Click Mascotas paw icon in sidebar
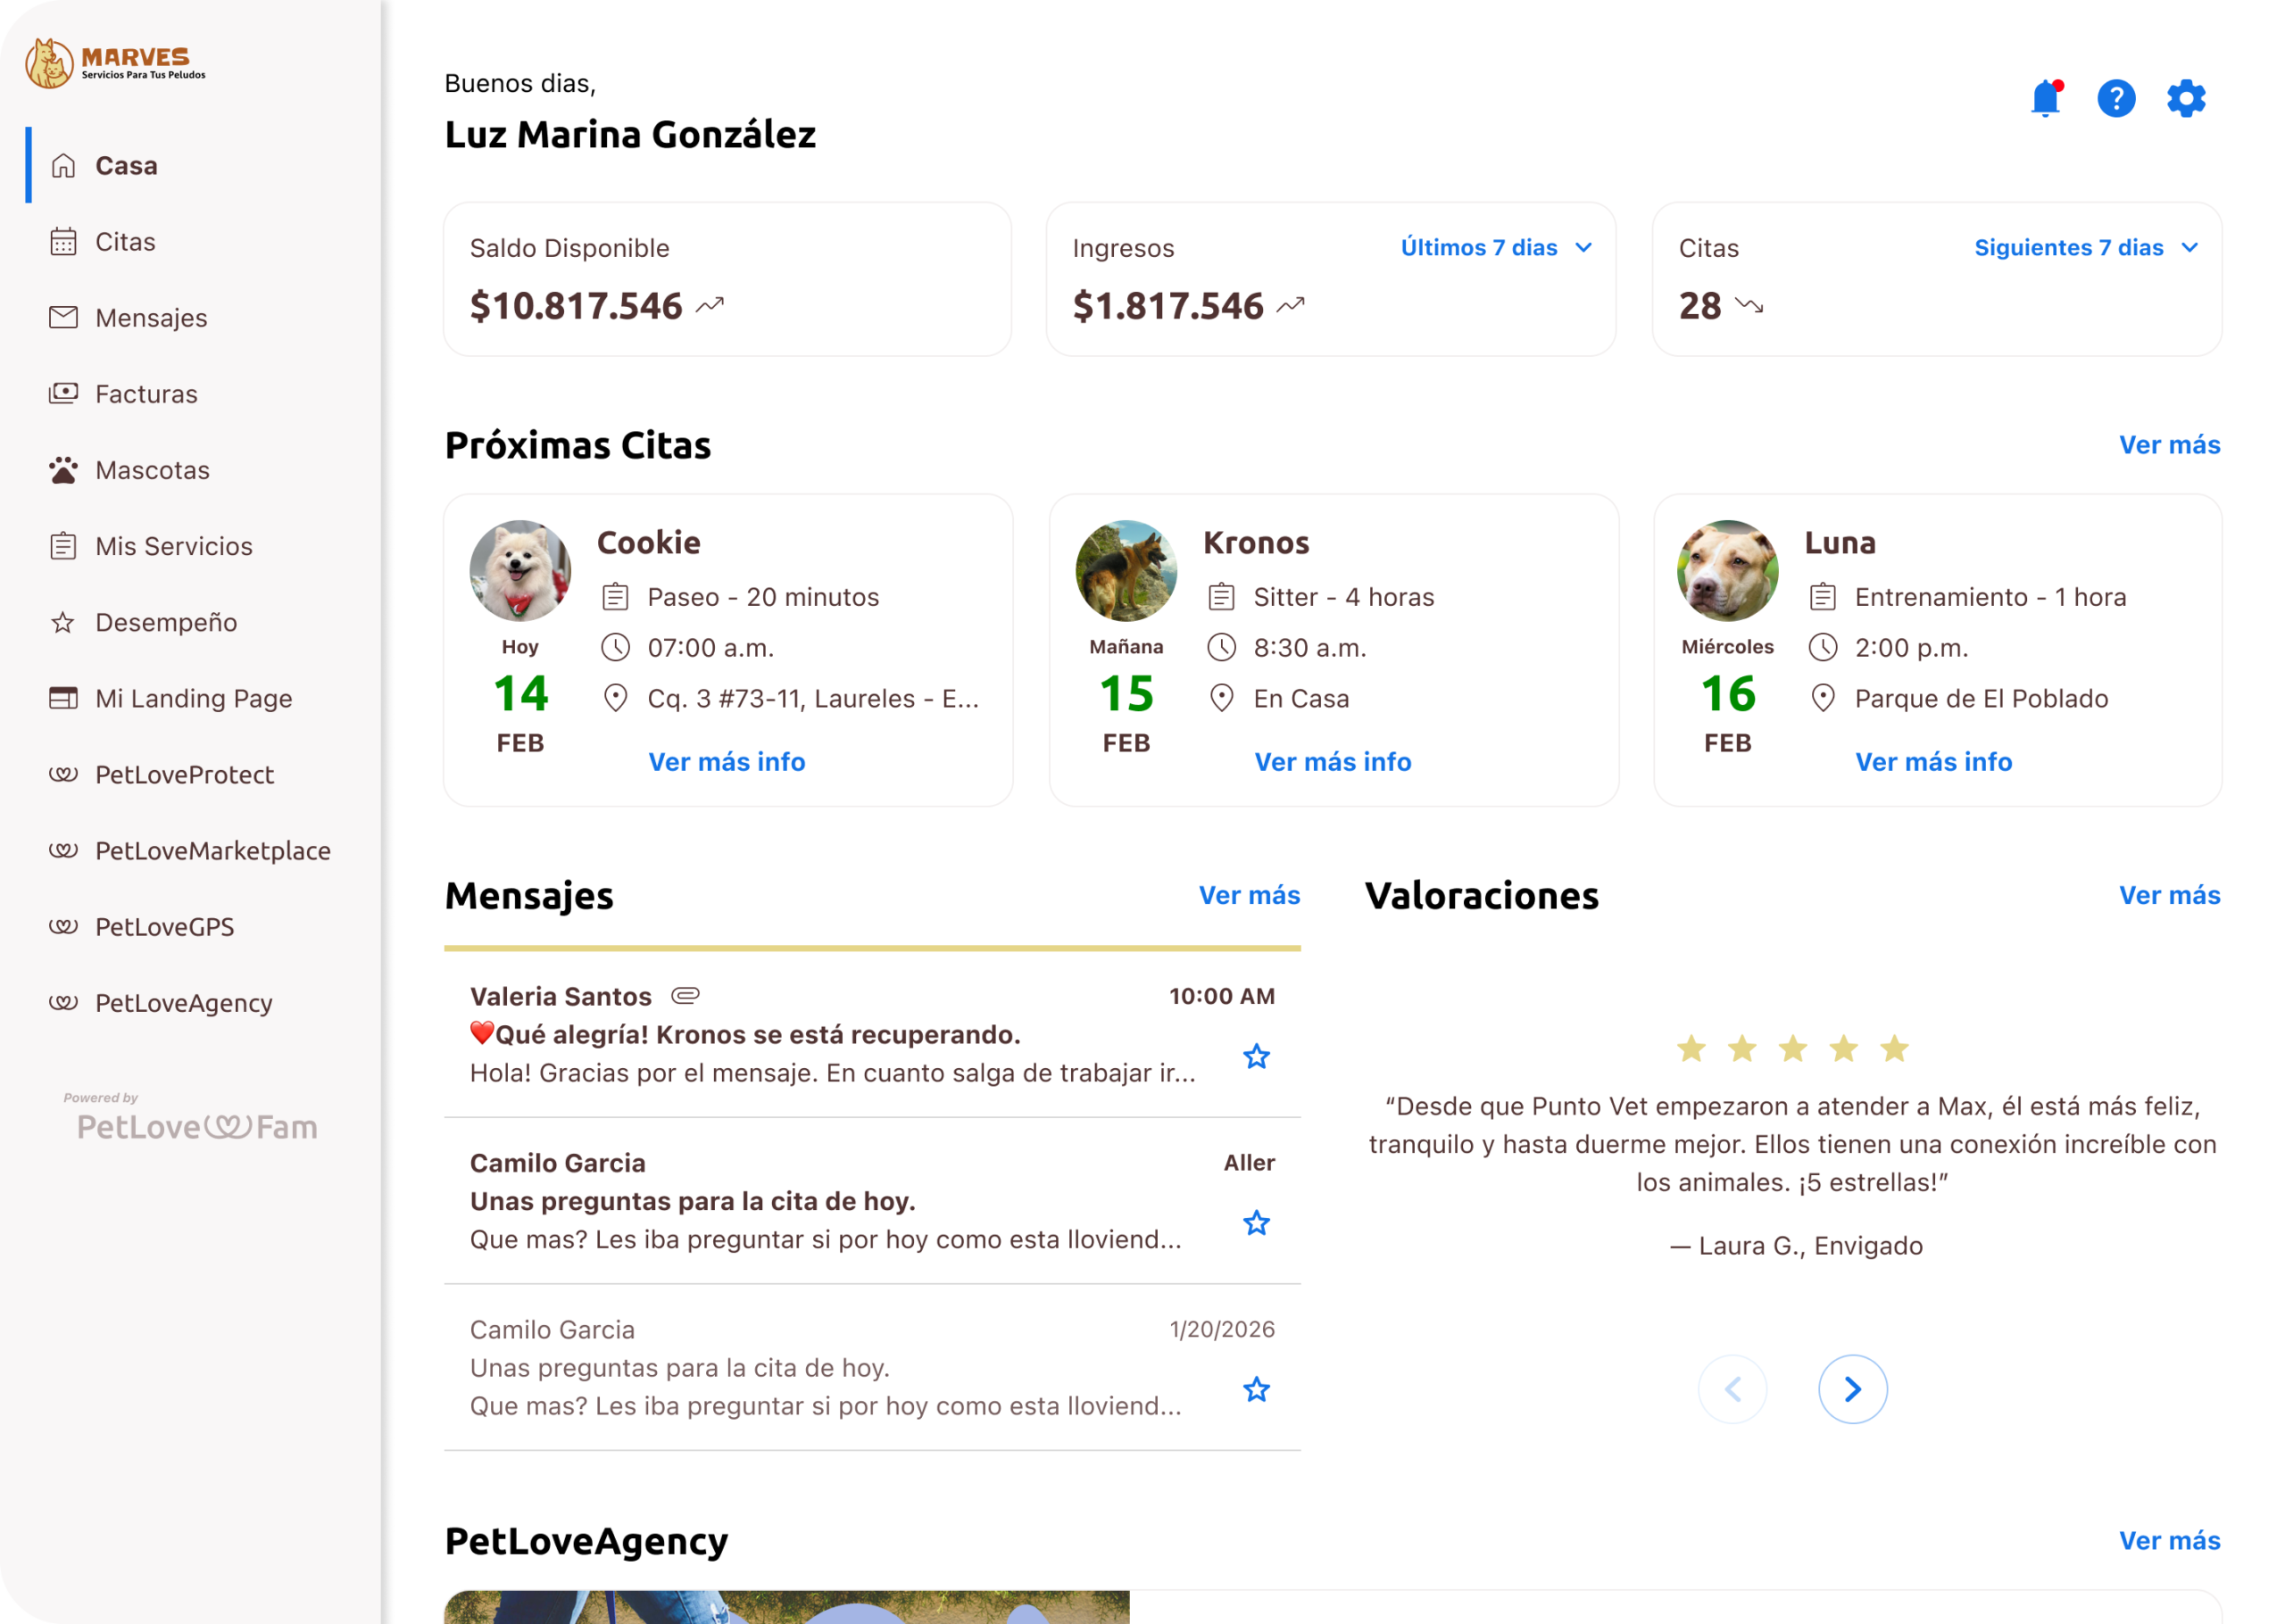 (63, 470)
